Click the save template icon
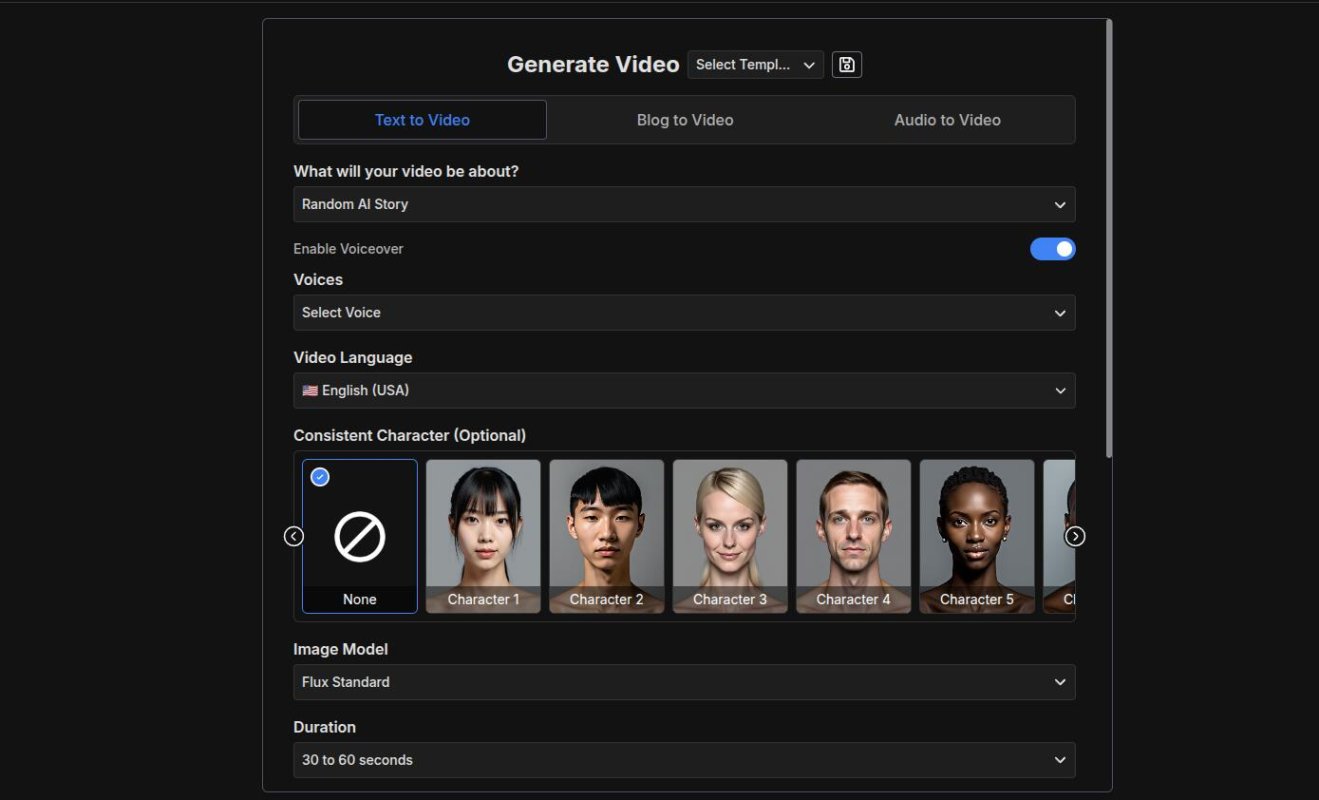1319x800 pixels. click(x=846, y=64)
